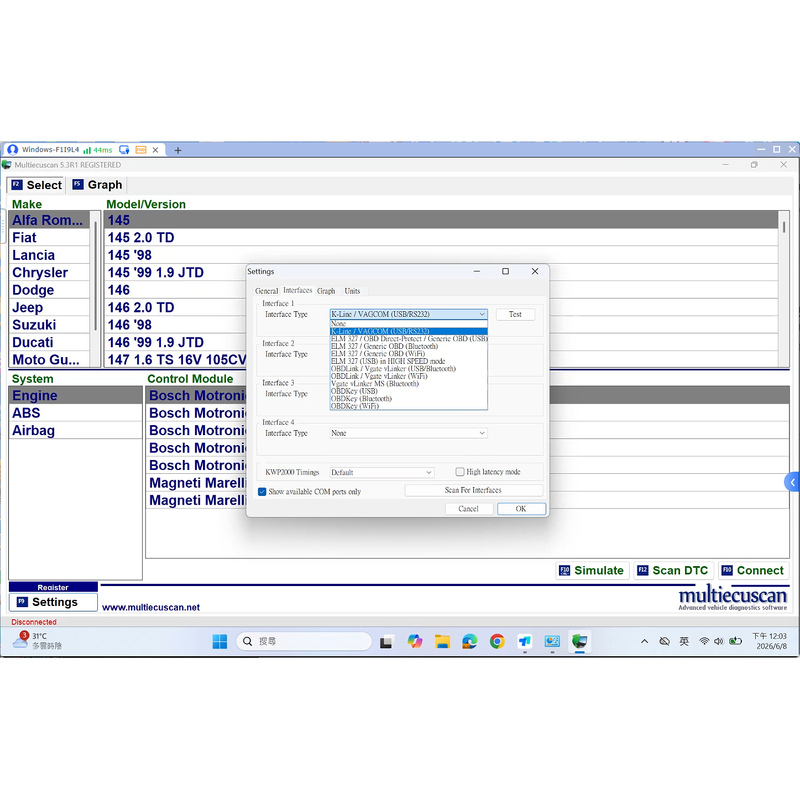Click the Connect button

[x=754, y=570]
